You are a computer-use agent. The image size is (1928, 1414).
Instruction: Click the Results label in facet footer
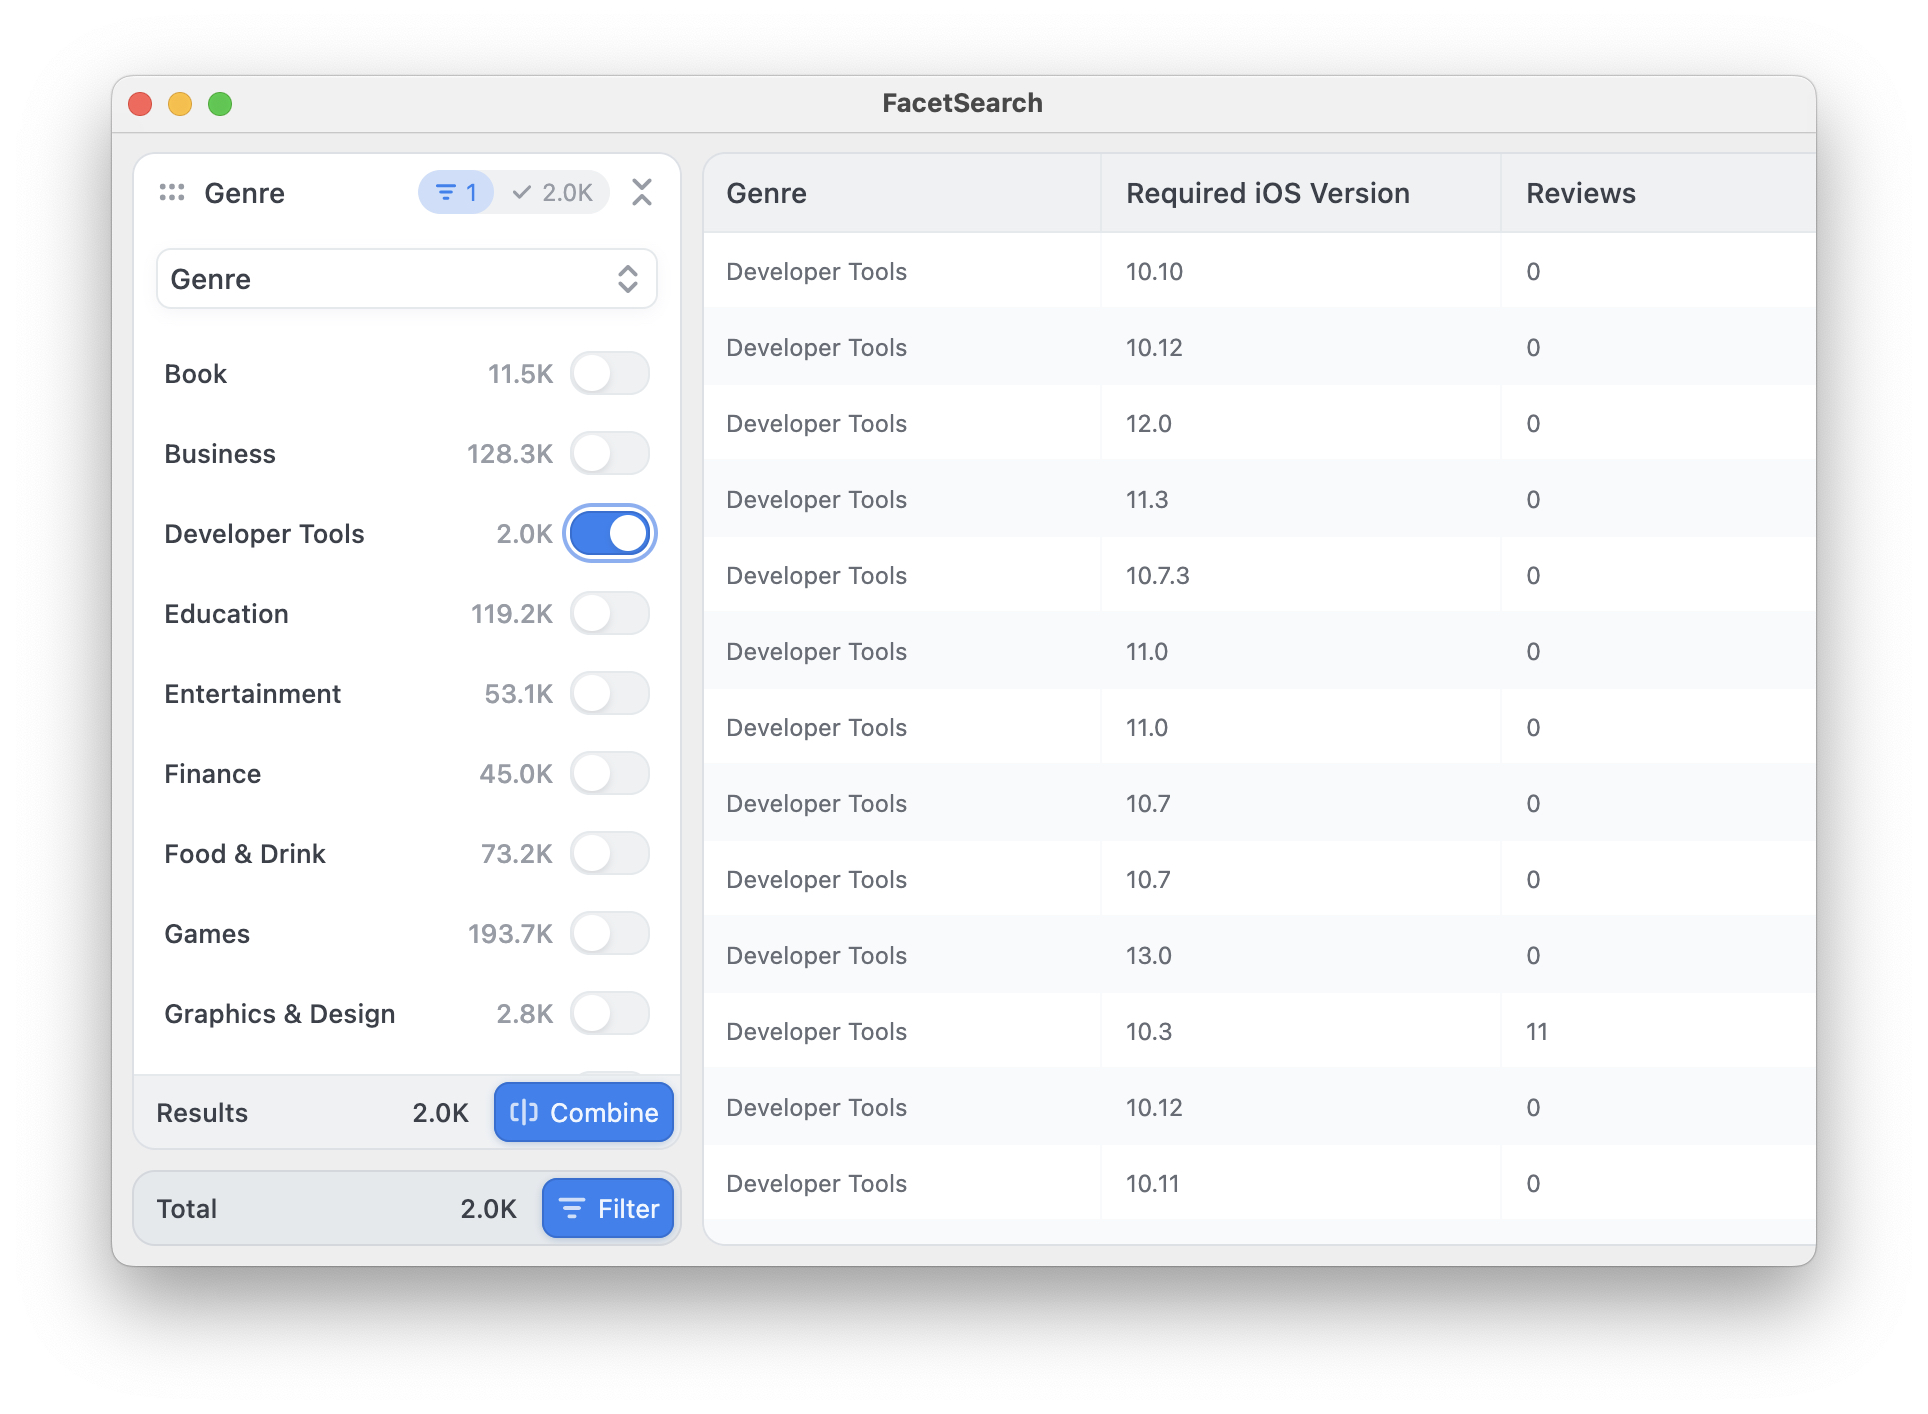pyautogui.click(x=202, y=1113)
